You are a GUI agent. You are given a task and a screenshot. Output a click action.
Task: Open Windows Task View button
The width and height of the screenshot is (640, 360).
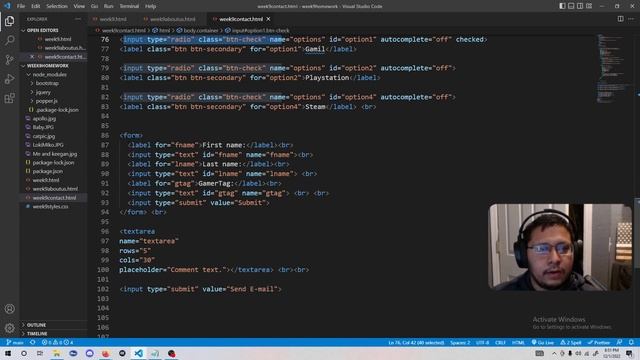pos(40,353)
